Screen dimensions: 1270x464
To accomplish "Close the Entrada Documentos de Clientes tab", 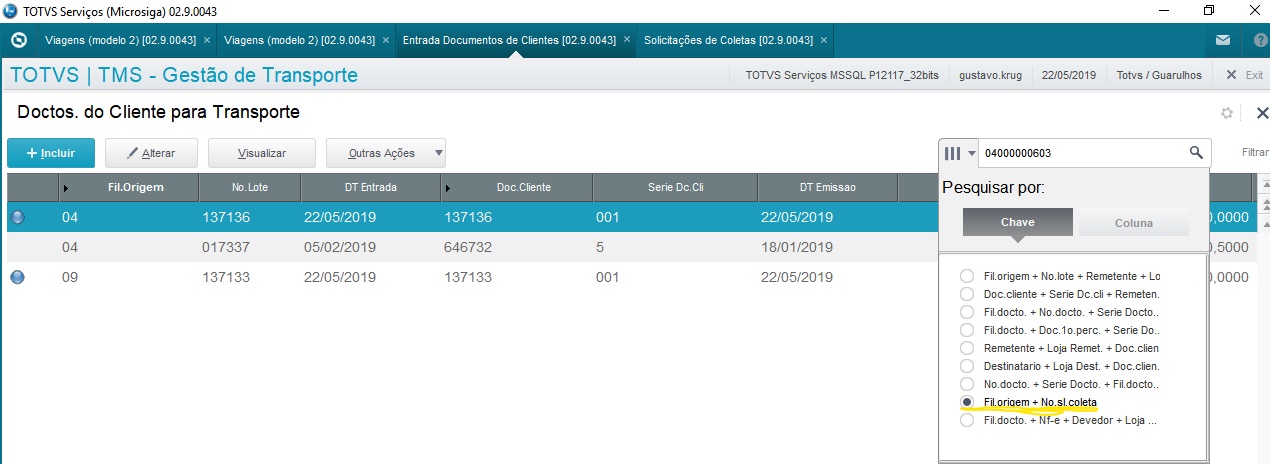I will (x=627, y=41).
